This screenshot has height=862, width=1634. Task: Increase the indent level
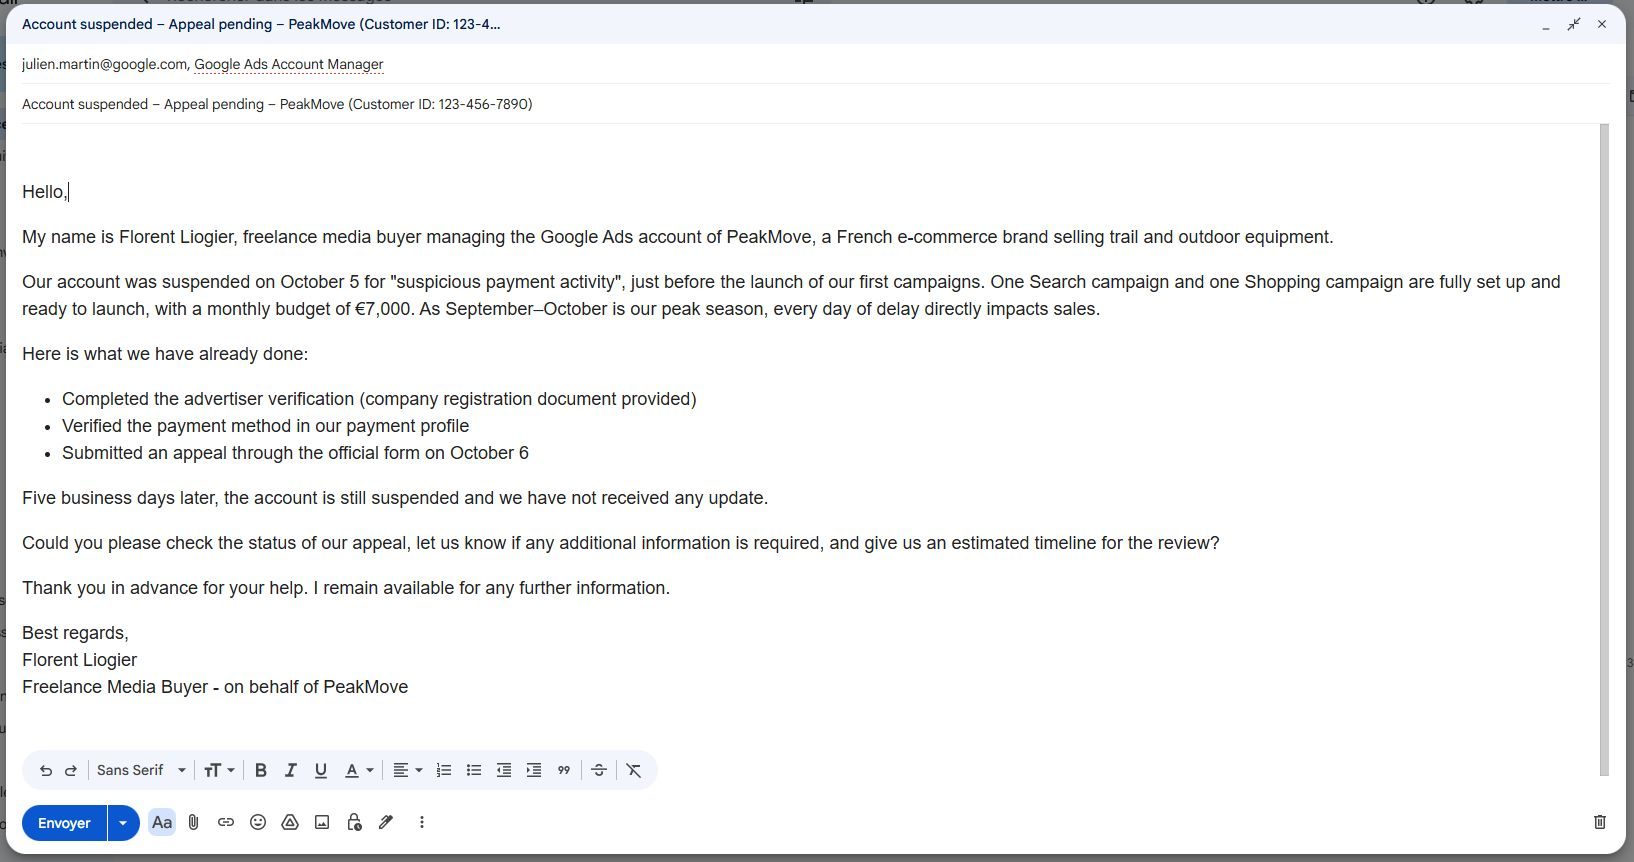pos(534,770)
